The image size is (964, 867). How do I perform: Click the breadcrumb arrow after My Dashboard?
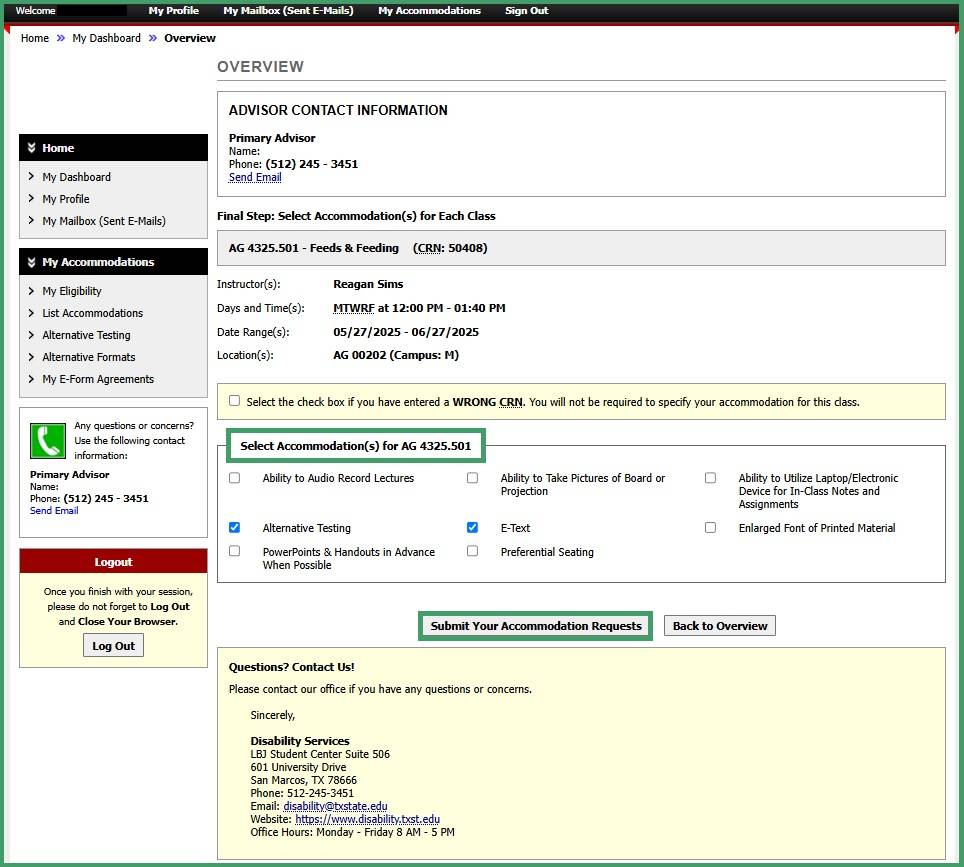click(x=152, y=38)
